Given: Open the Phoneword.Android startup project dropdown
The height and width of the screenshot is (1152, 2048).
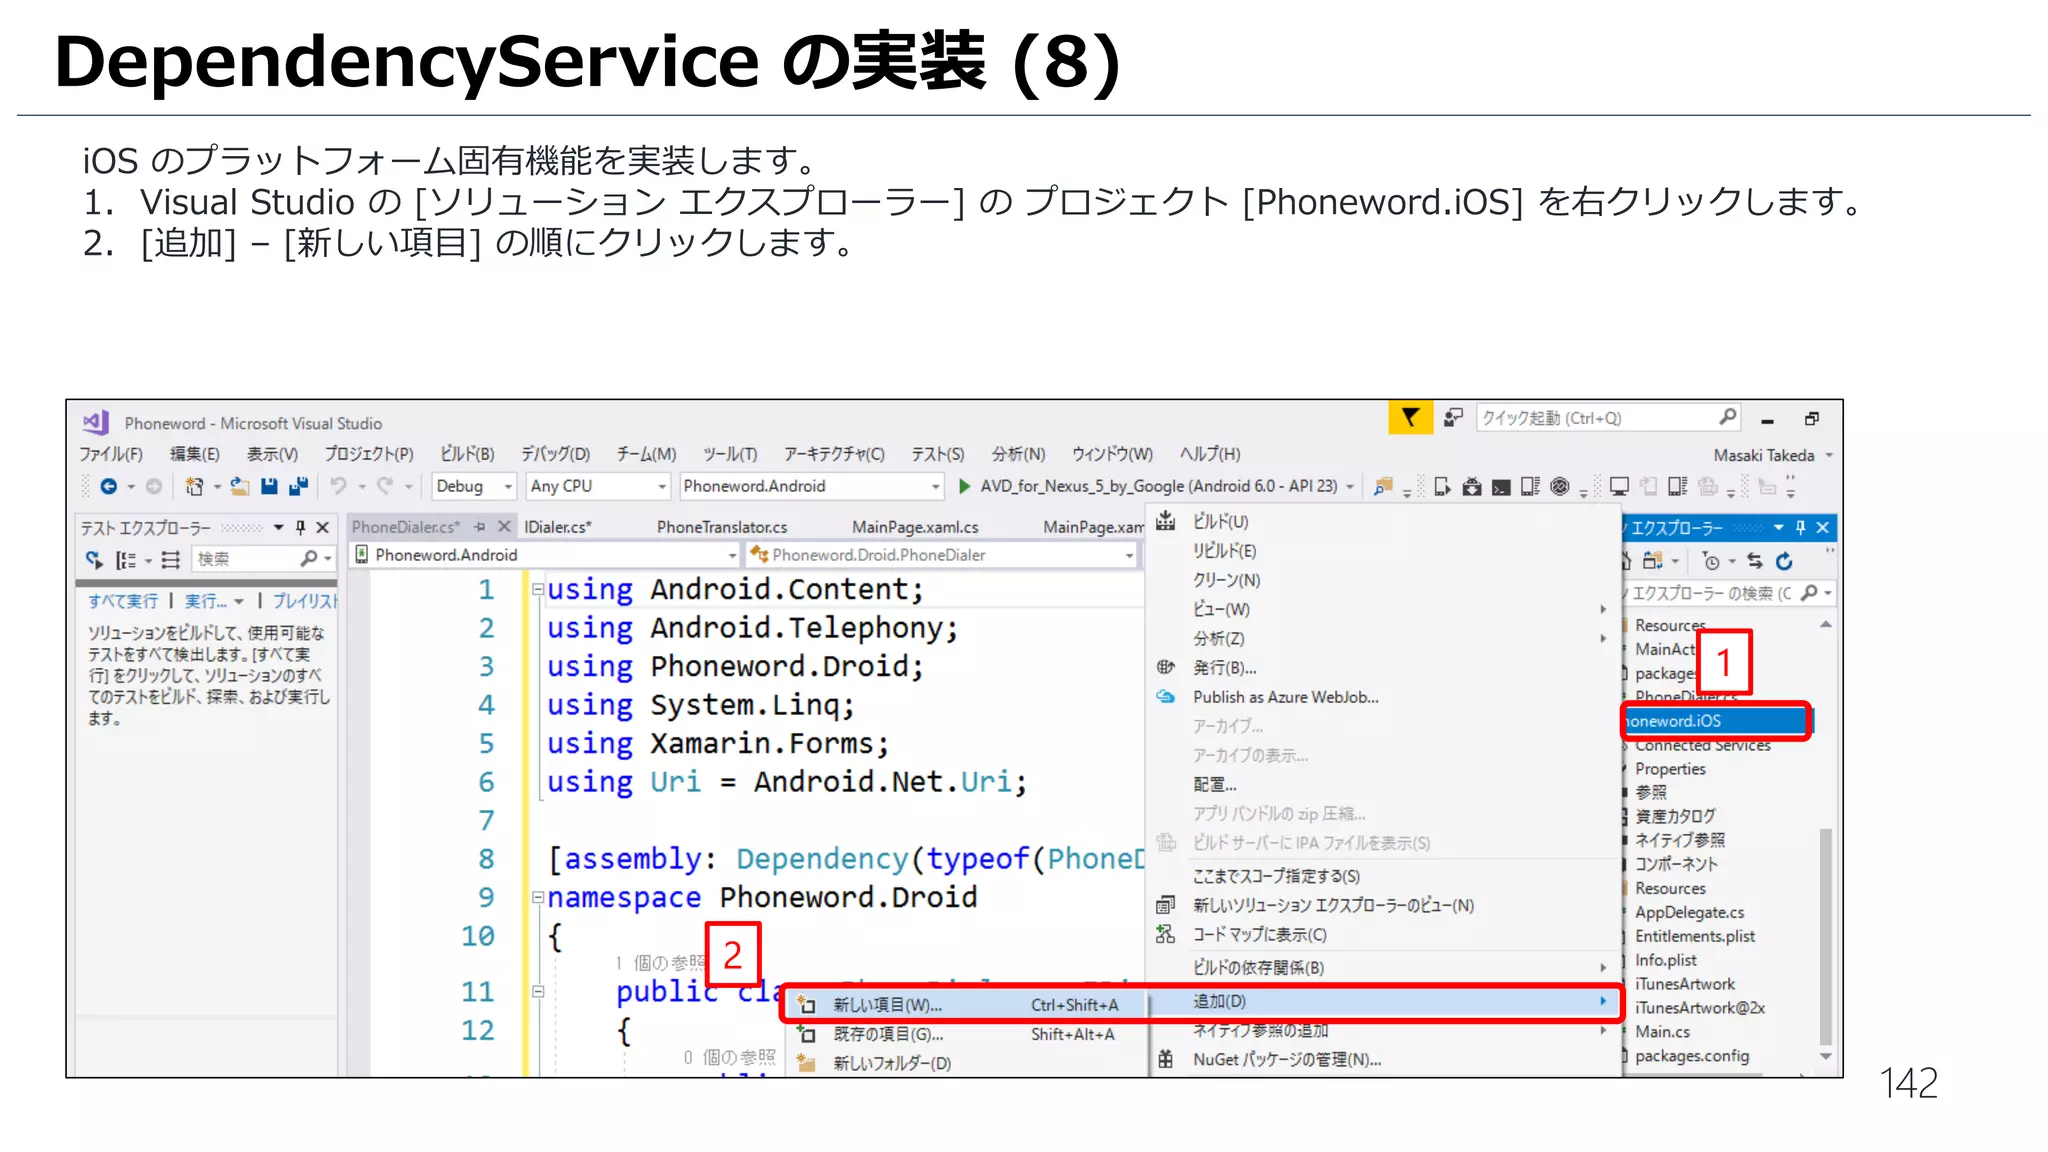Looking at the screenshot, I should point(812,486).
